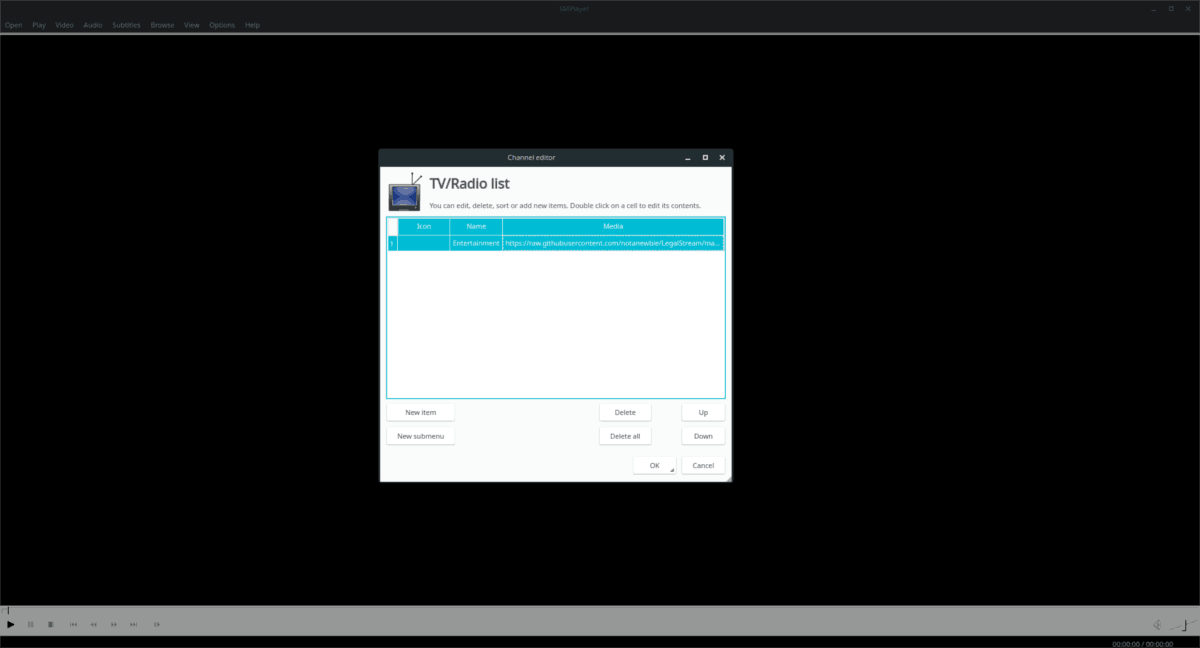Add a channel with the New item button
Viewport: 1200px width, 648px height.
click(420, 411)
